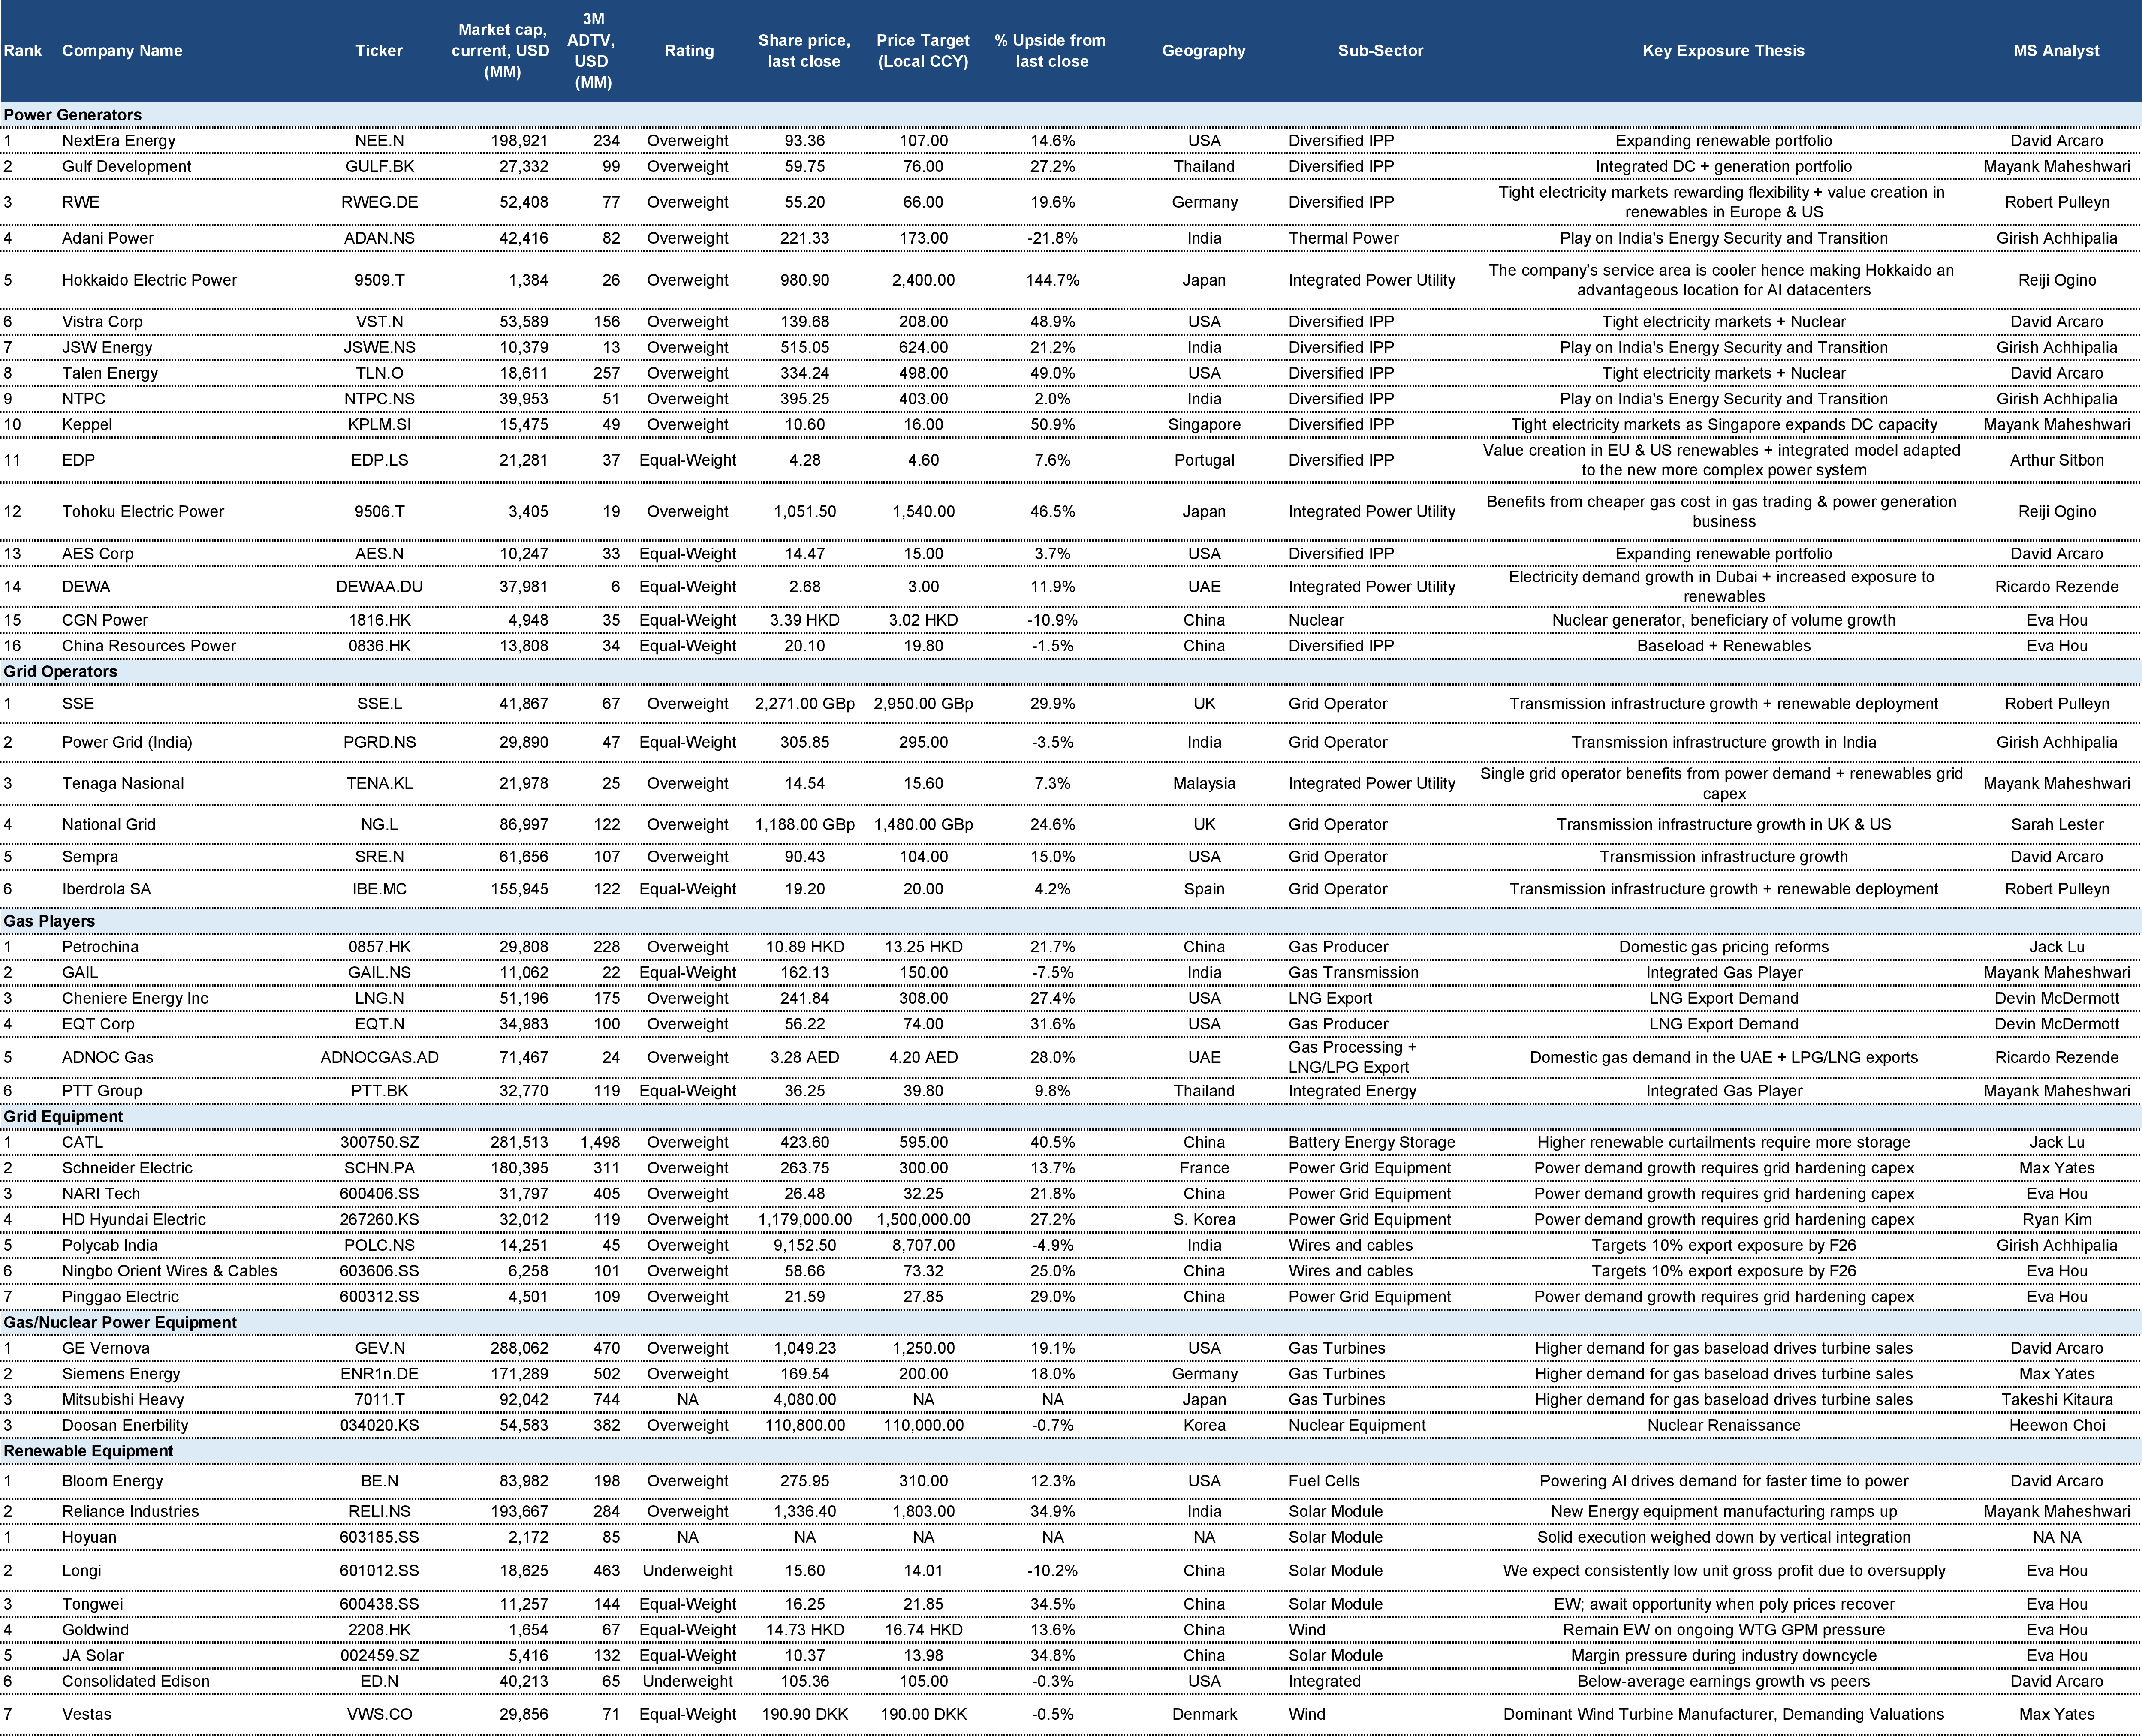
Task: Select Portugal in the Geography column
Action: pyautogui.click(x=1204, y=461)
